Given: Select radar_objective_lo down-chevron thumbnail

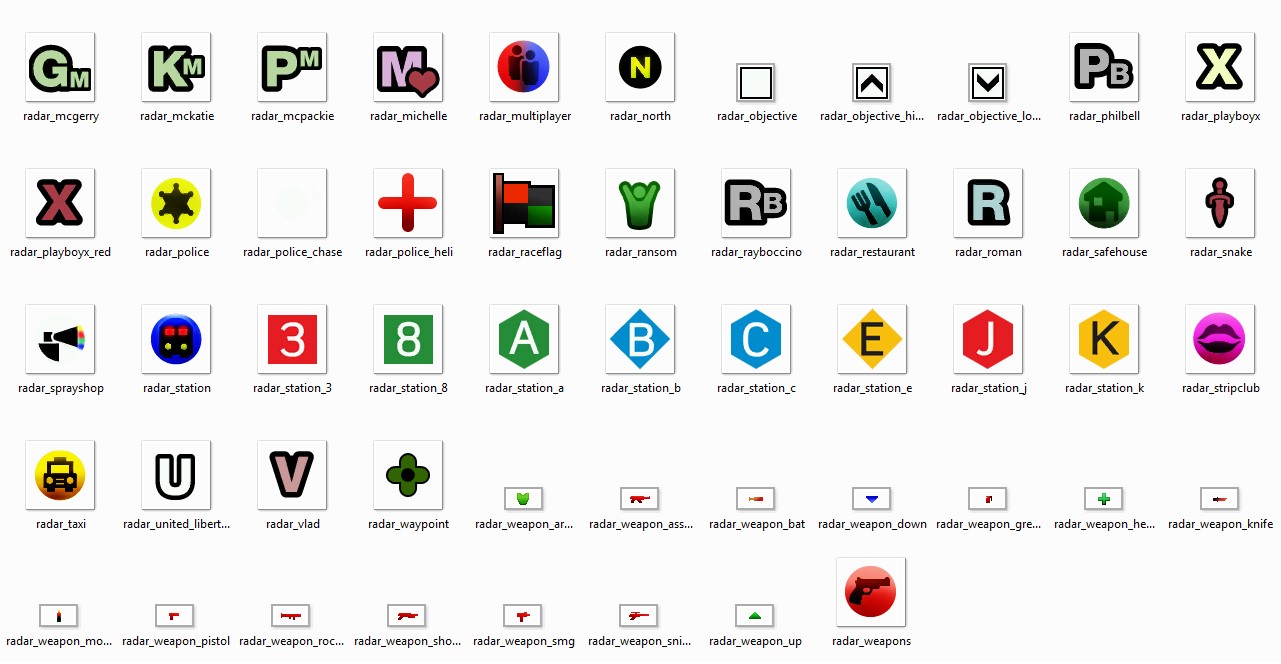Looking at the screenshot, I should pos(988,83).
